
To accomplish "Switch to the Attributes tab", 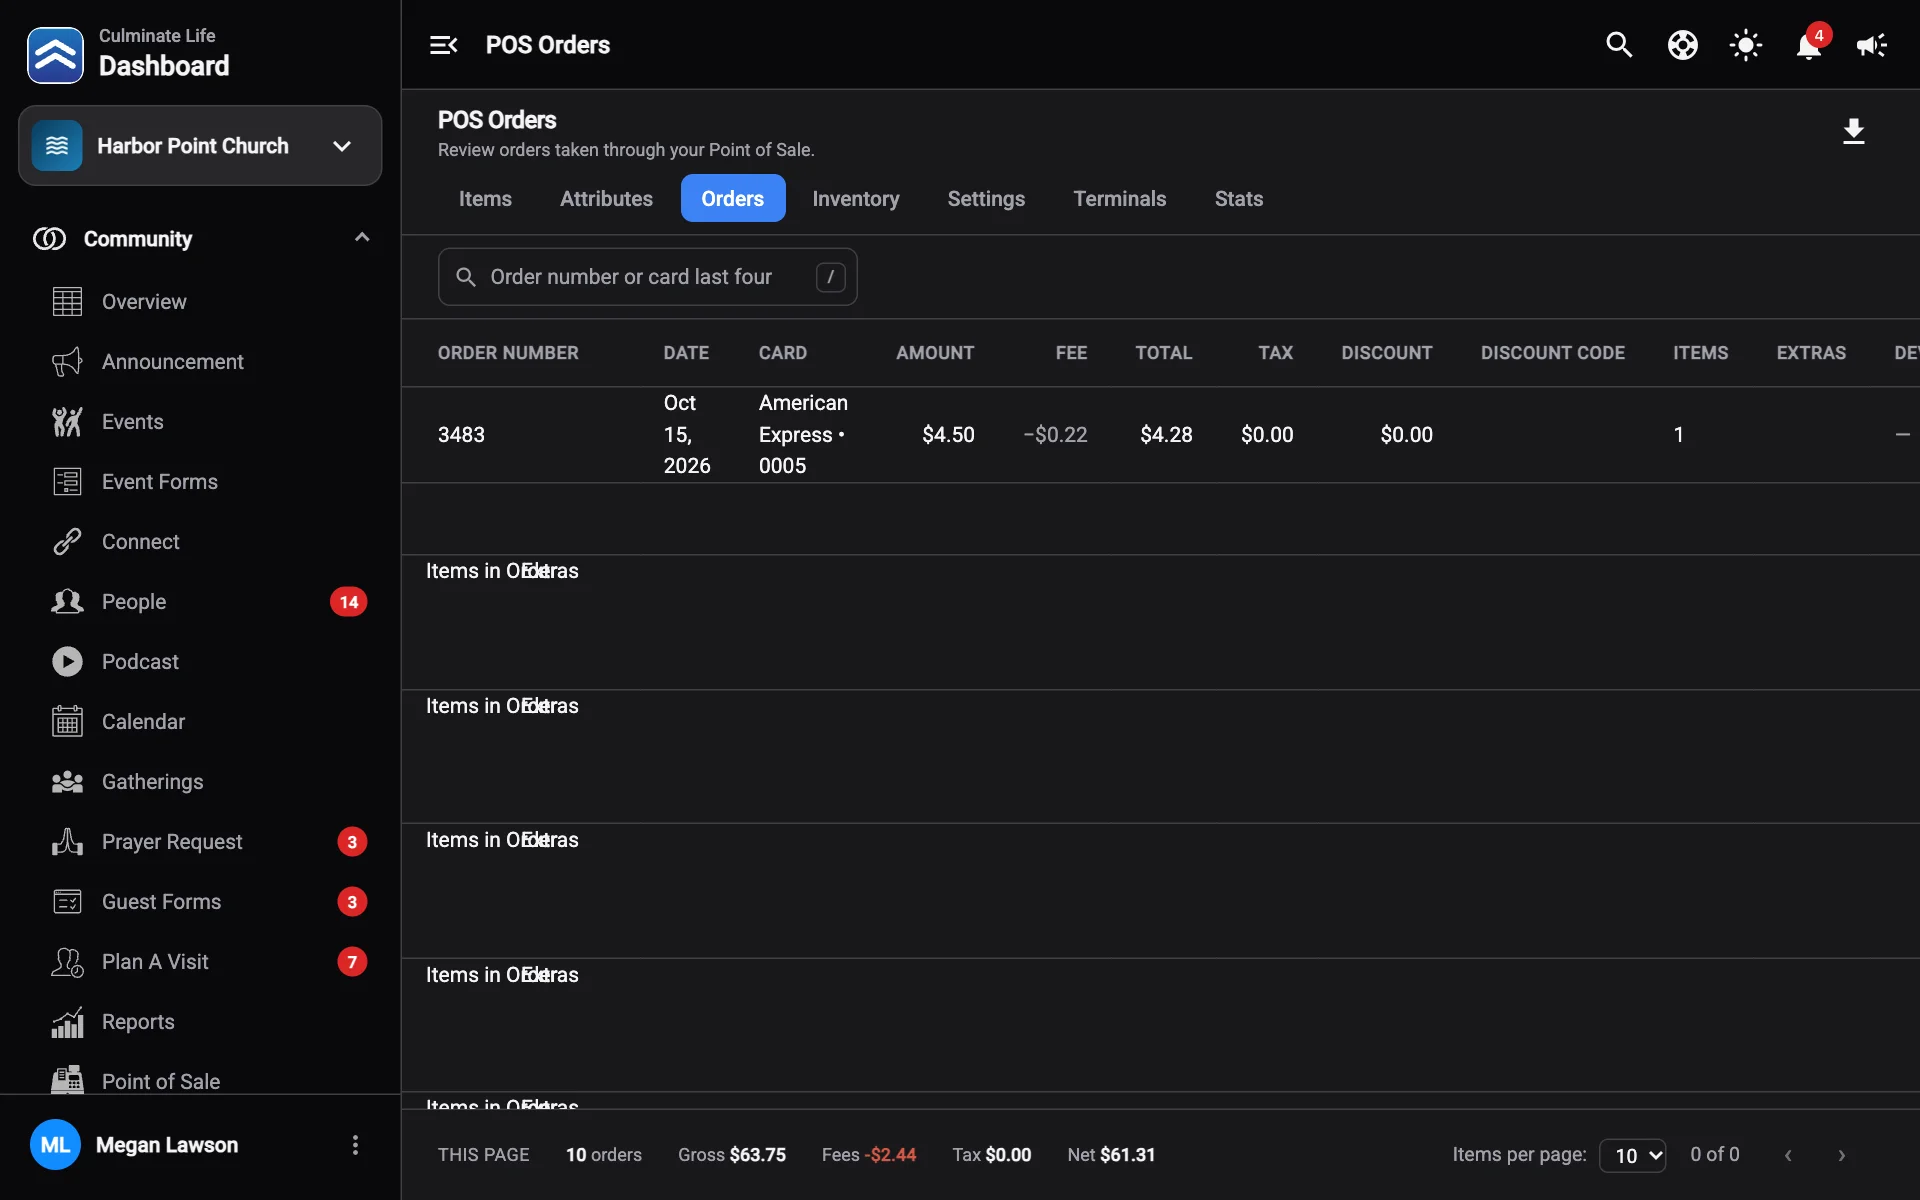I will pos(606,199).
